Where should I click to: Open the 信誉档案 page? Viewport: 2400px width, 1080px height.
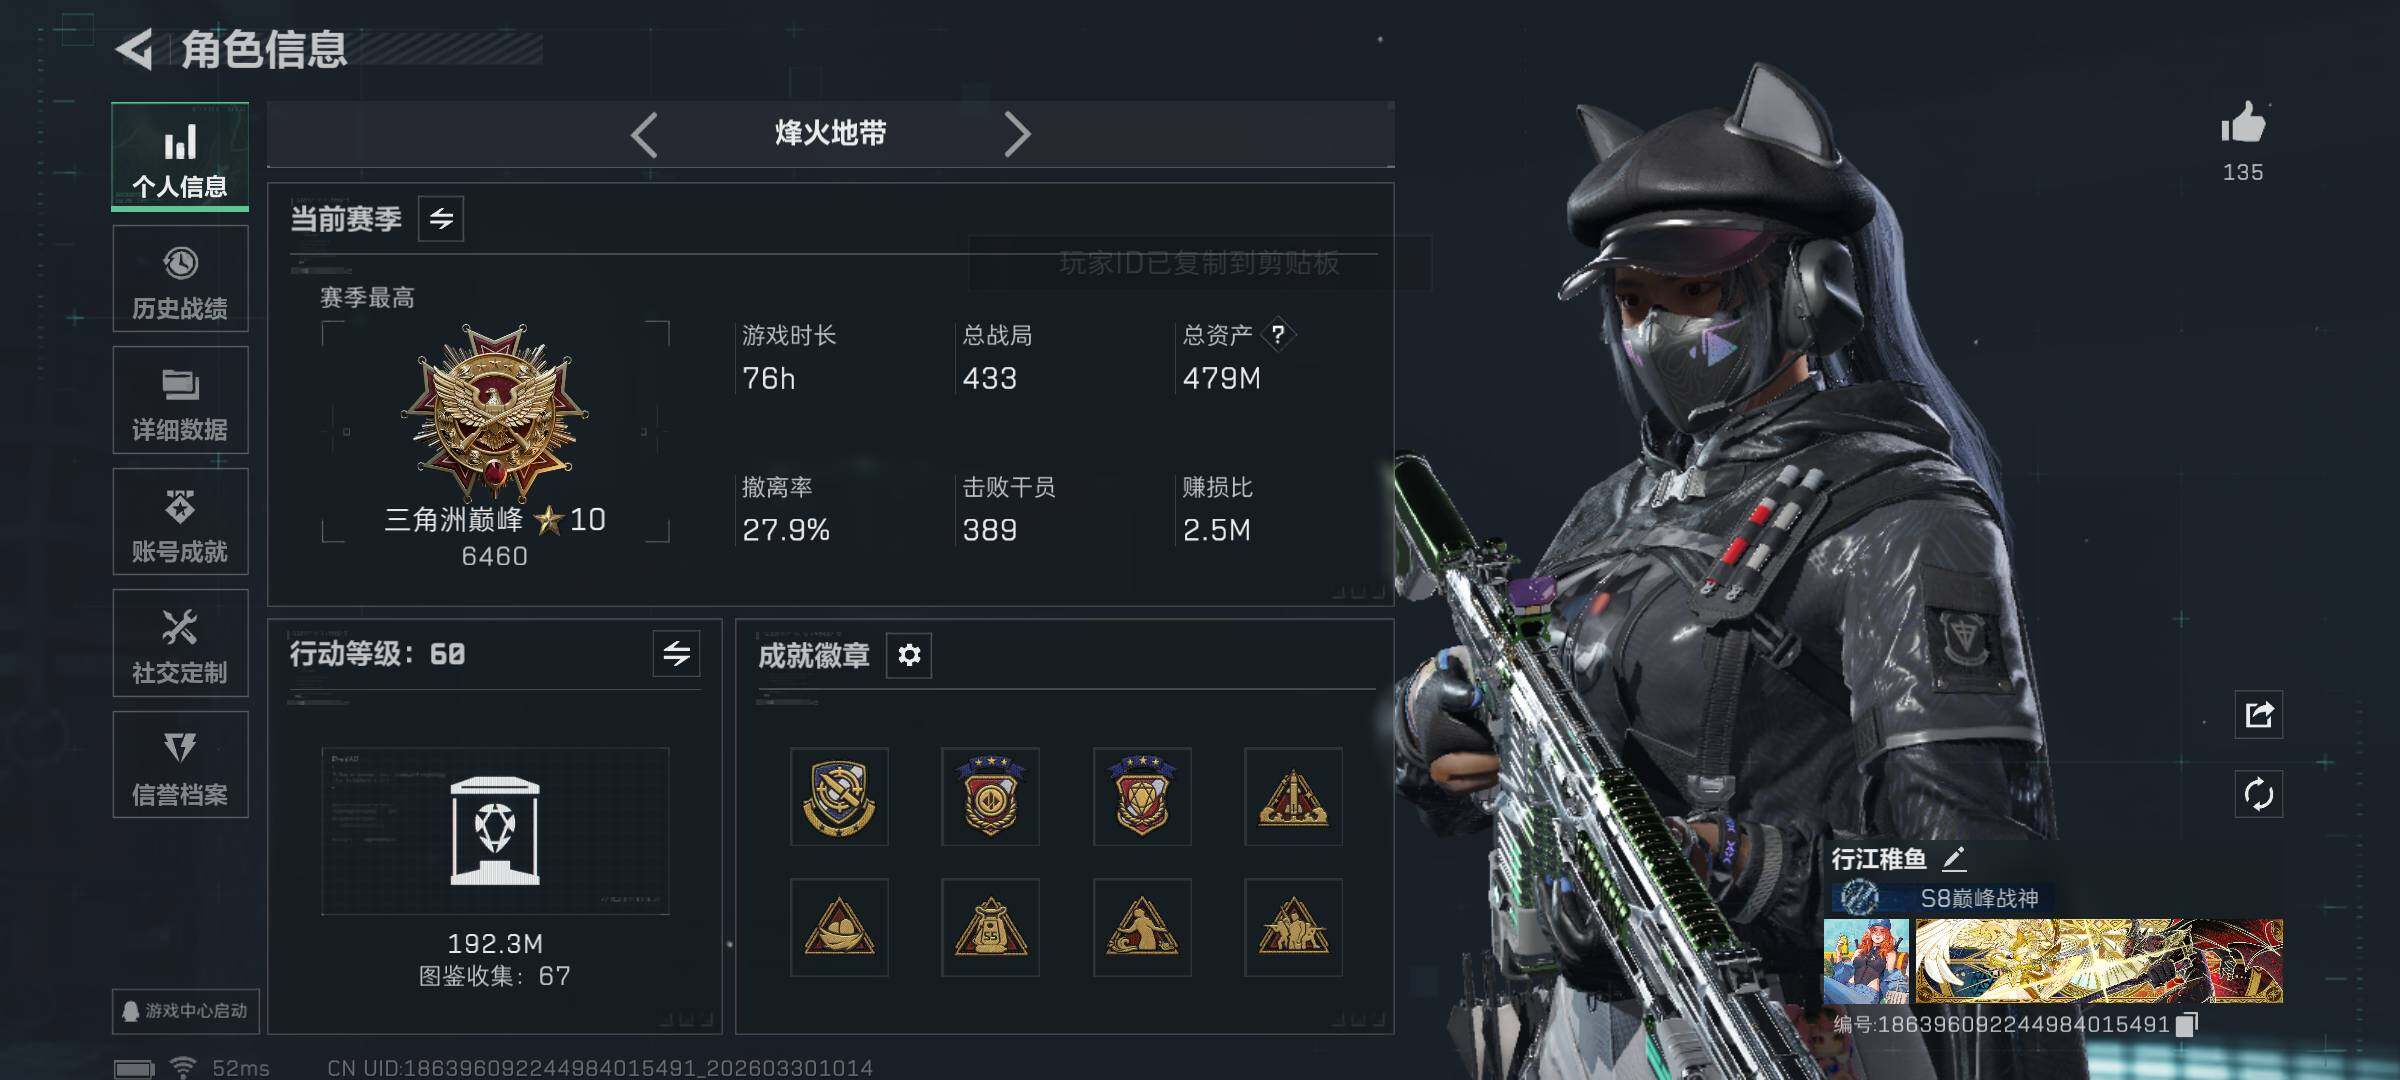[180, 765]
